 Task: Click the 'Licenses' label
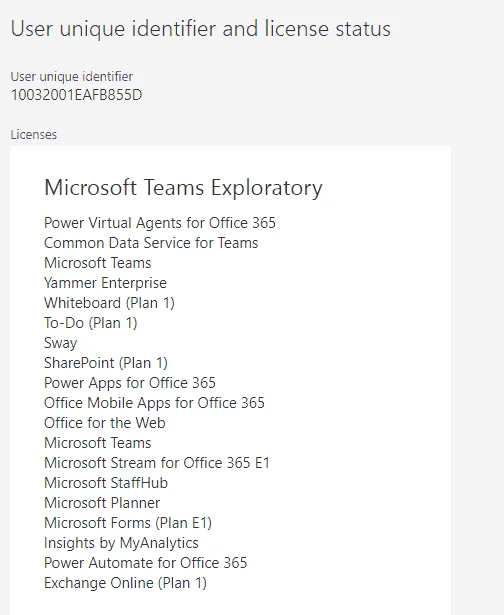coord(34,135)
